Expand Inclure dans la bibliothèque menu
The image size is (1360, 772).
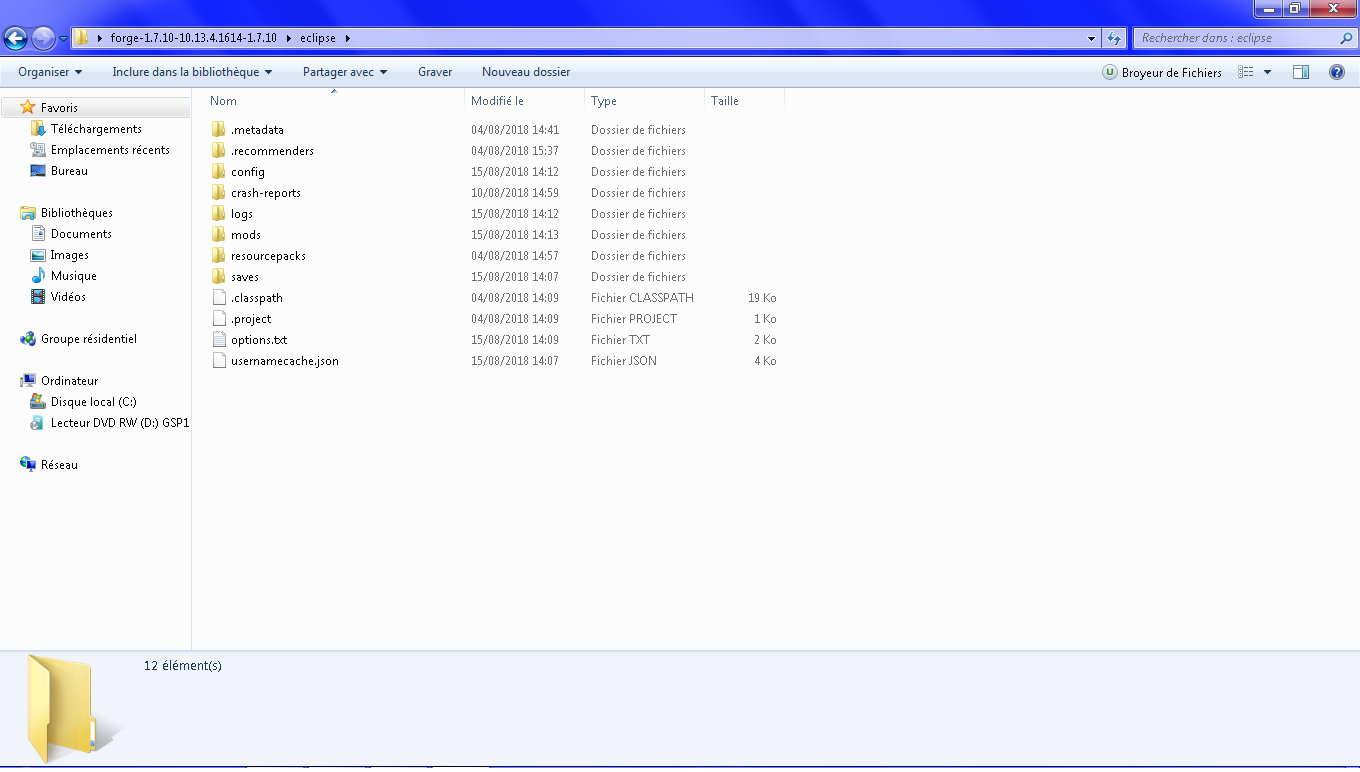coord(192,72)
